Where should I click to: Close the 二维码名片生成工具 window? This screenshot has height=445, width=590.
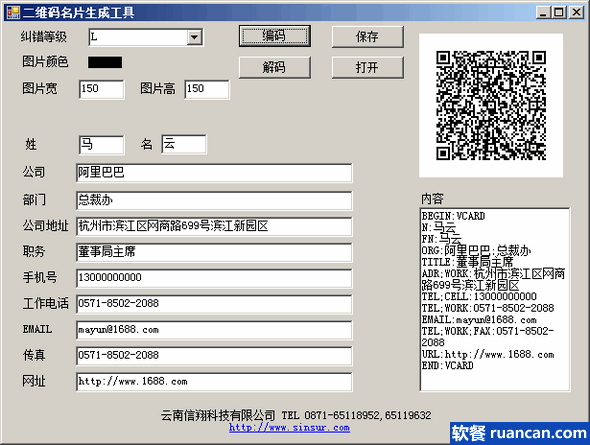[x=576, y=12]
